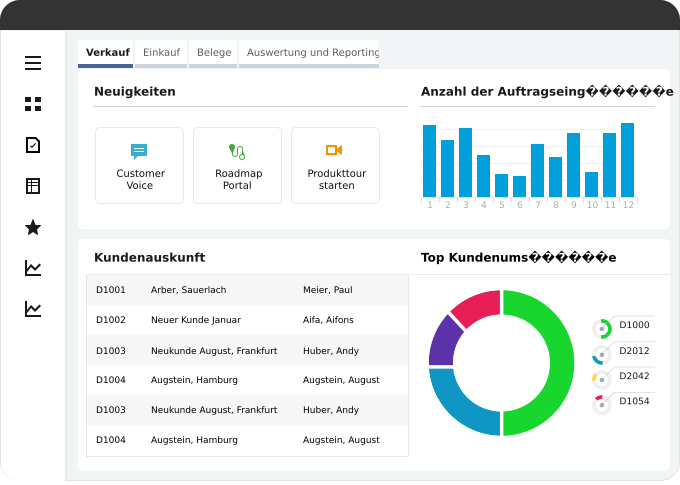This screenshot has width=680, height=485.
Task: Open the Belege tab
Action: (213, 53)
